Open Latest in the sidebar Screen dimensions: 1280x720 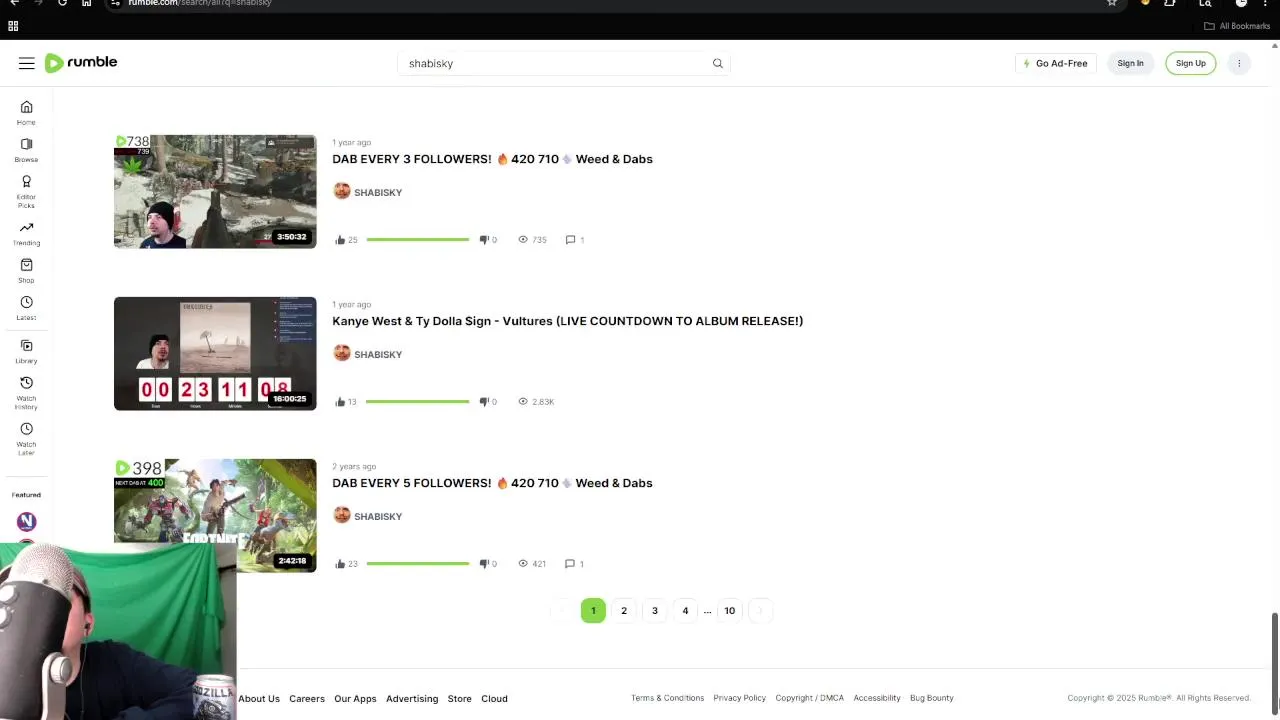pyautogui.click(x=26, y=308)
